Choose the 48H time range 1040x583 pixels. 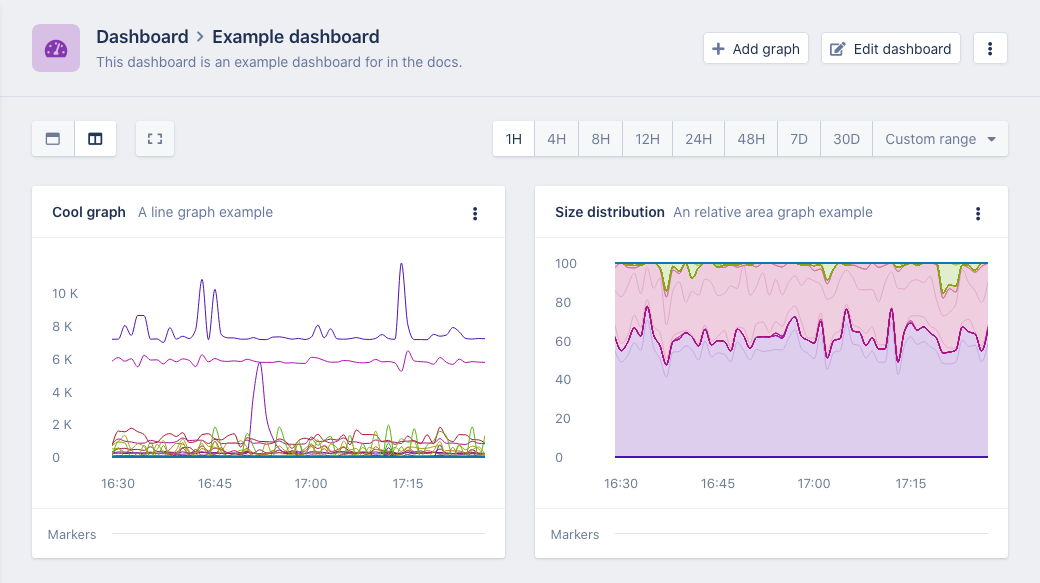tap(751, 139)
